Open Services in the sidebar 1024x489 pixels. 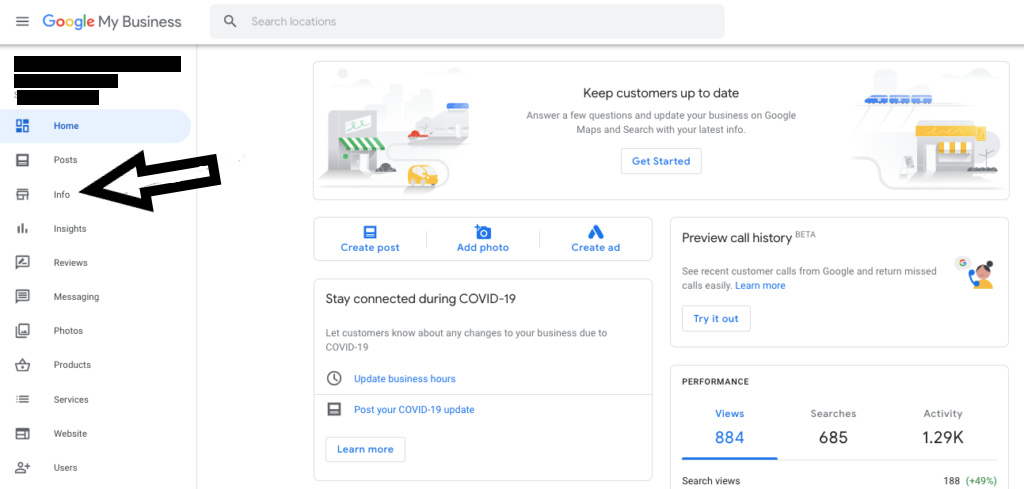(71, 400)
